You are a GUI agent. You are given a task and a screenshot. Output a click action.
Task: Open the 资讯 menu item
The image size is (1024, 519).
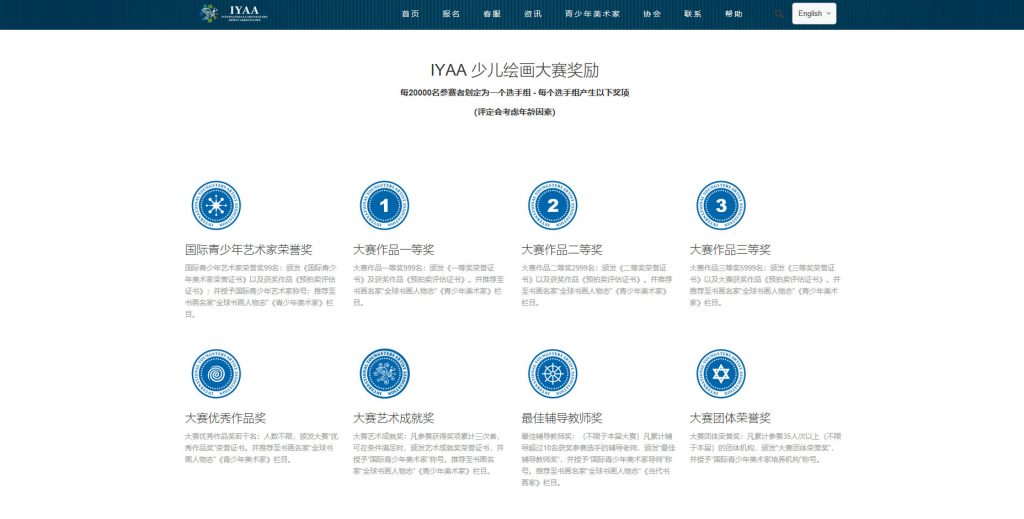point(532,14)
